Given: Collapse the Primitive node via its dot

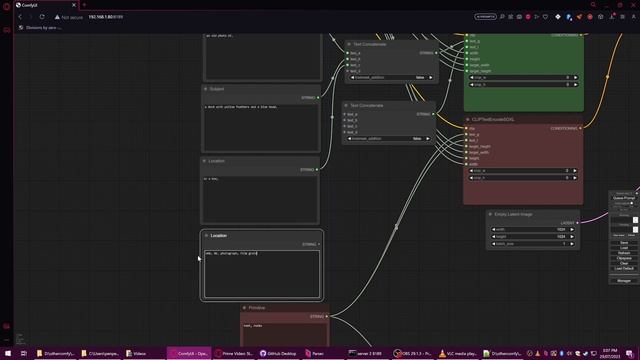Looking at the screenshot, I should coord(244,308).
